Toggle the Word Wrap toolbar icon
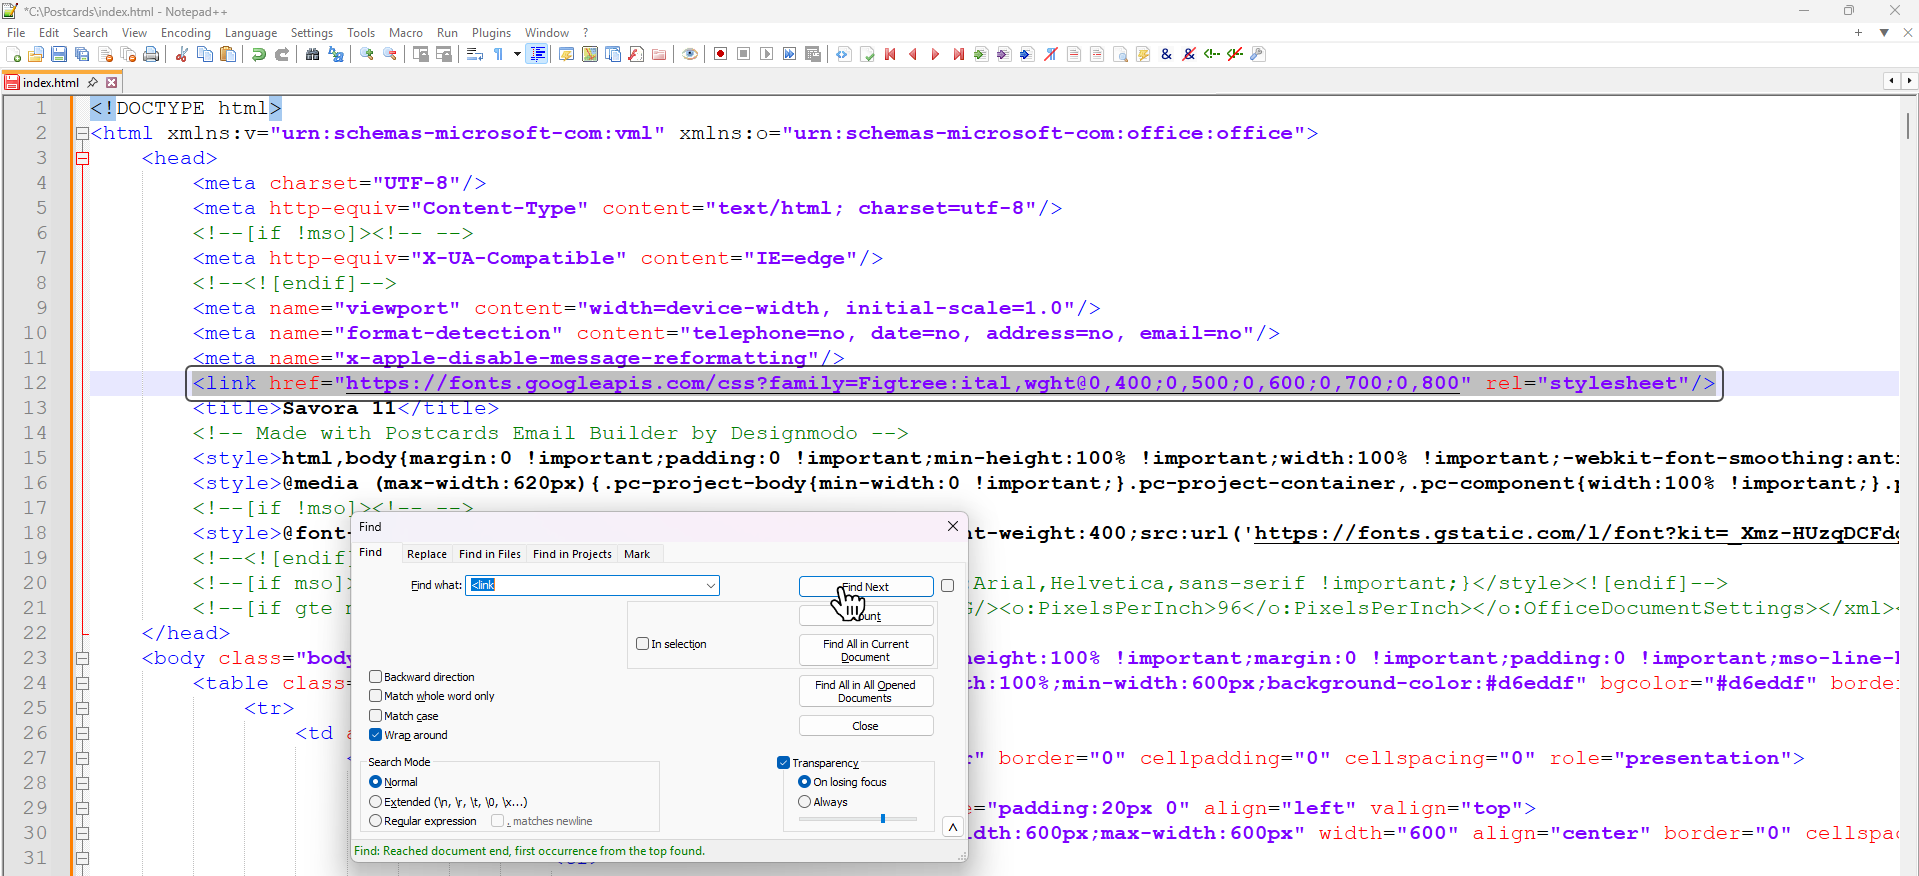This screenshot has width=1919, height=876. tap(475, 54)
